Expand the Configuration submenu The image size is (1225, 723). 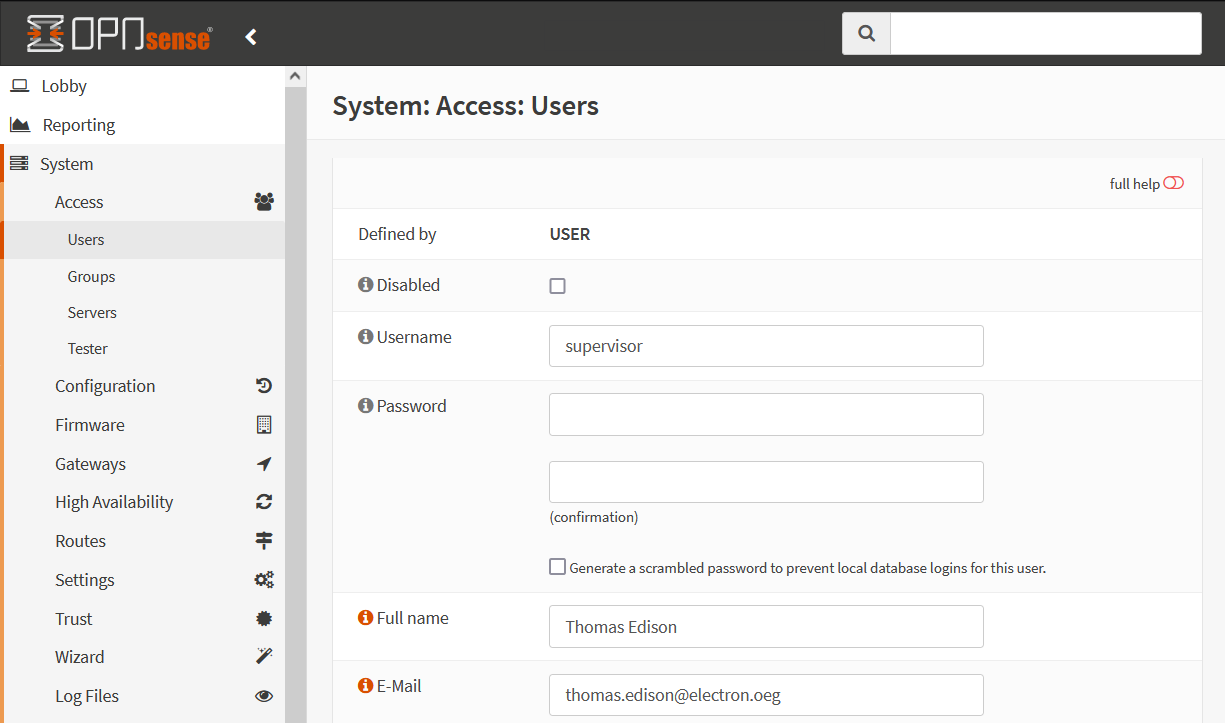[x=105, y=386]
